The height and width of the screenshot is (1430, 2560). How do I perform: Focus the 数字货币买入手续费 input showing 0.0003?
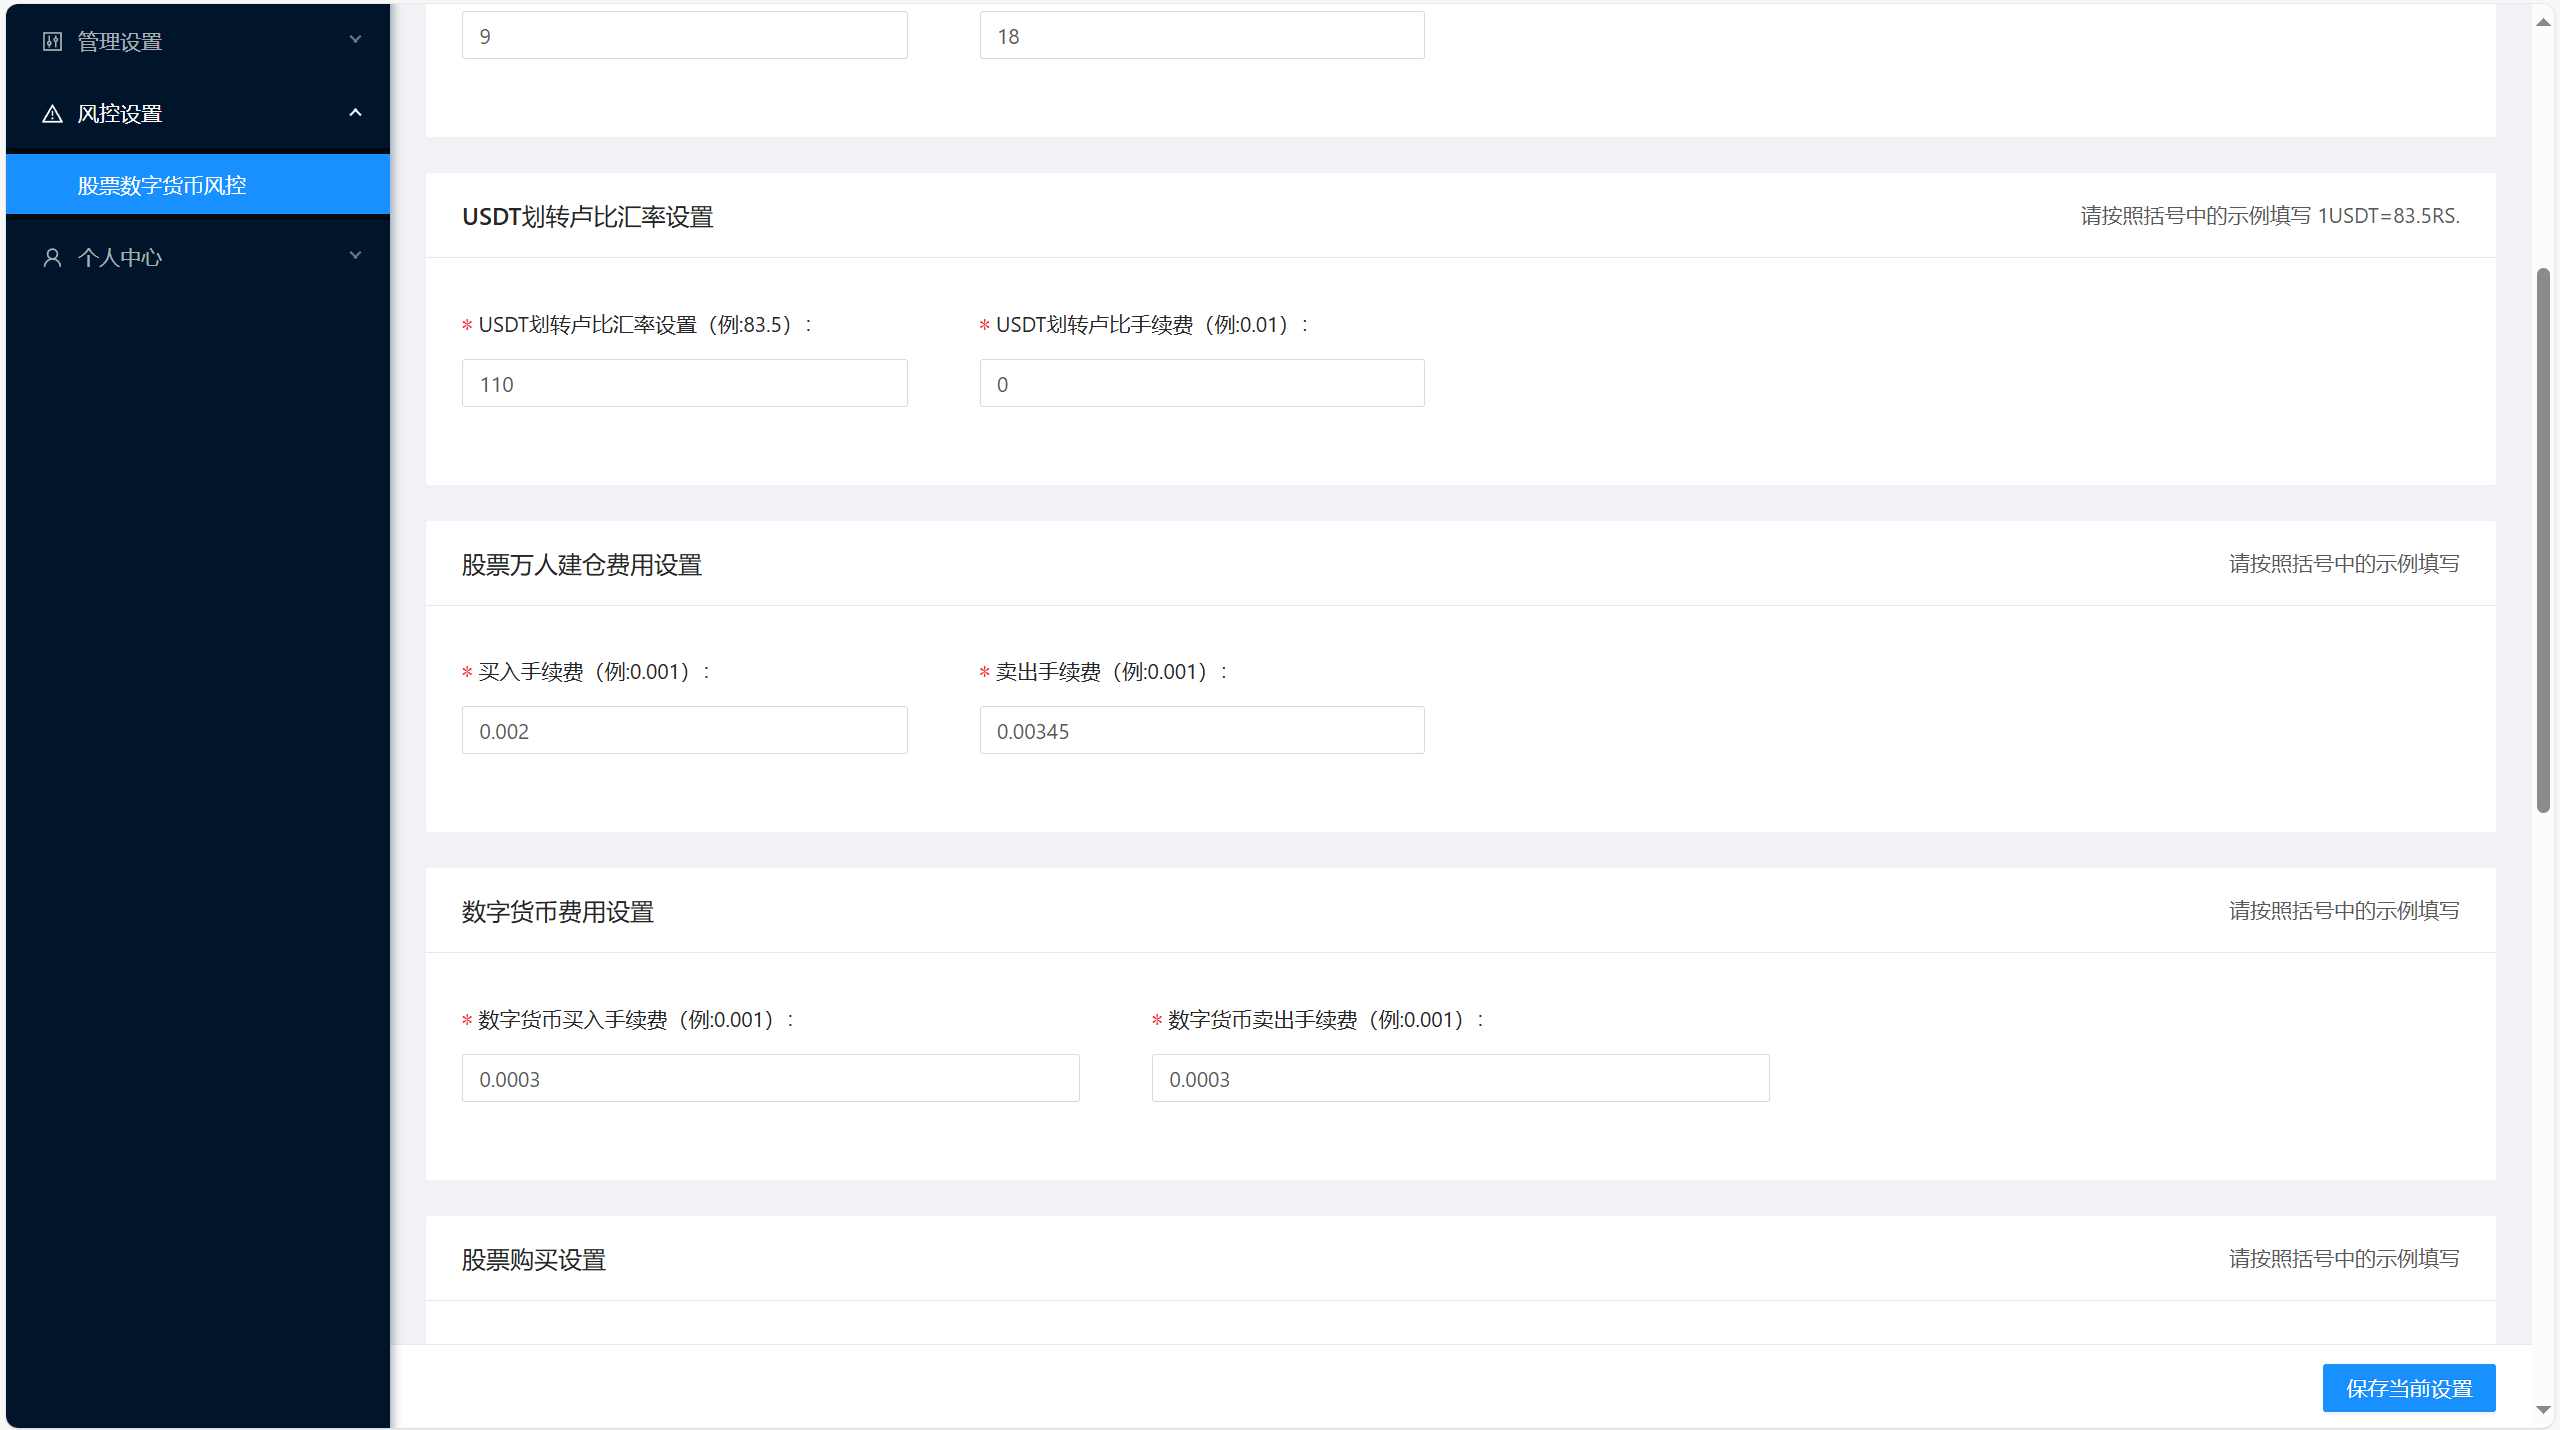point(769,1078)
